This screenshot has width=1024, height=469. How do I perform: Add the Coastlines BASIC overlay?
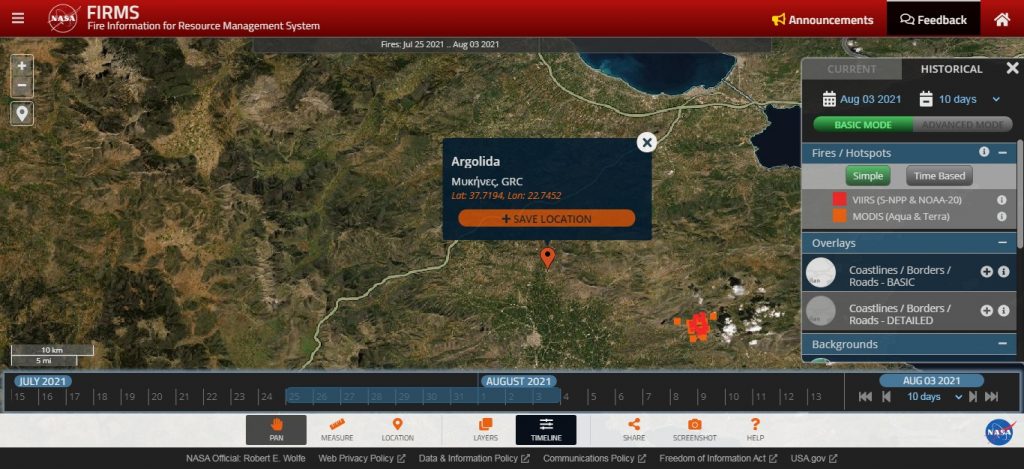click(986, 272)
